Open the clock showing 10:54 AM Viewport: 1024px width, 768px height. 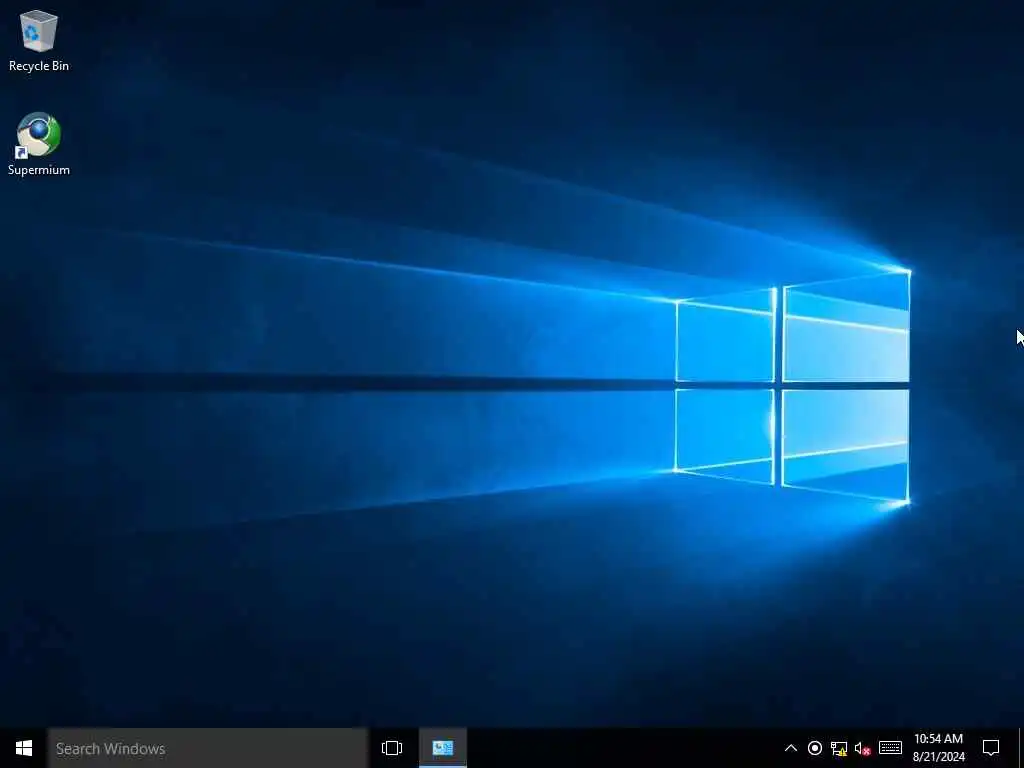(x=938, y=748)
